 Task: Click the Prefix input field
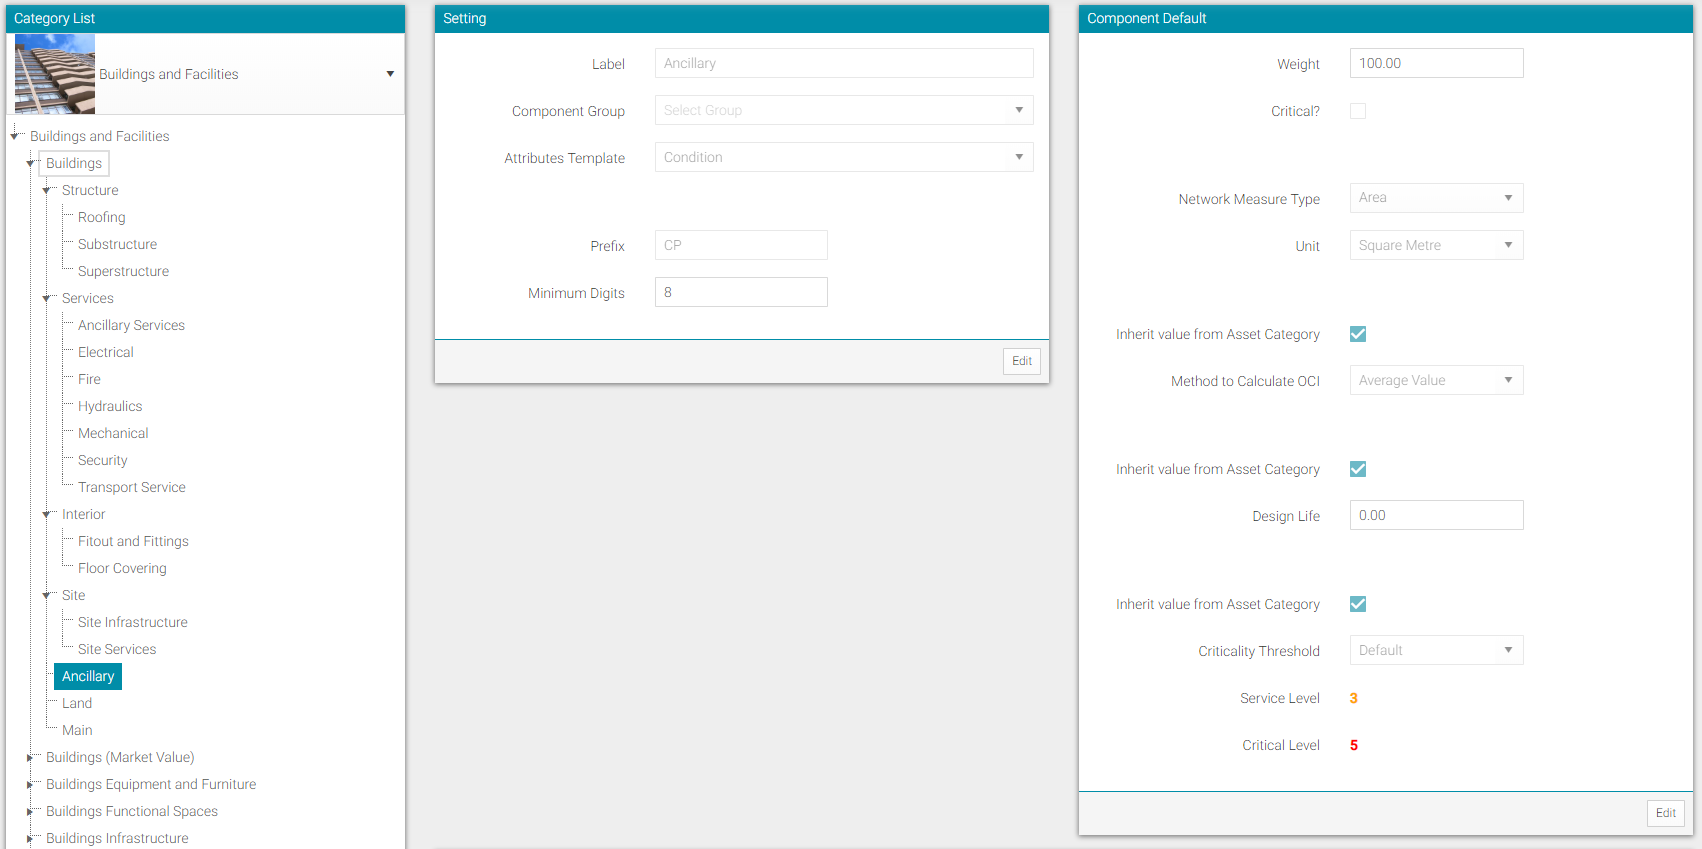[x=741, y=245]
